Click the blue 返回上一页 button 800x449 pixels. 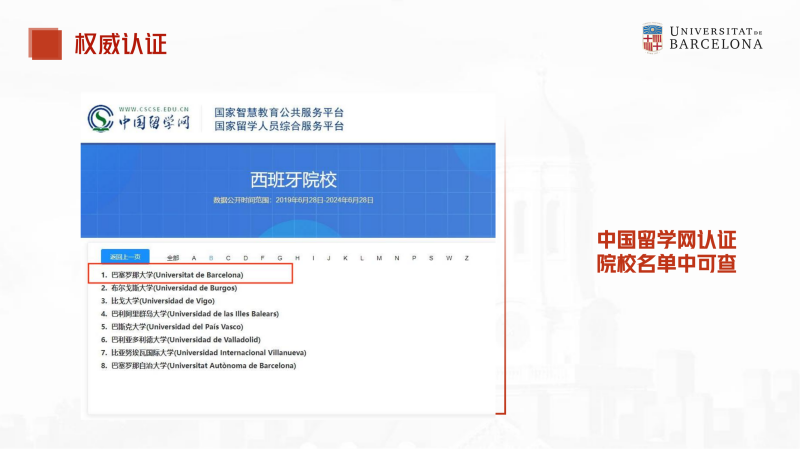(x=125, y=257)
